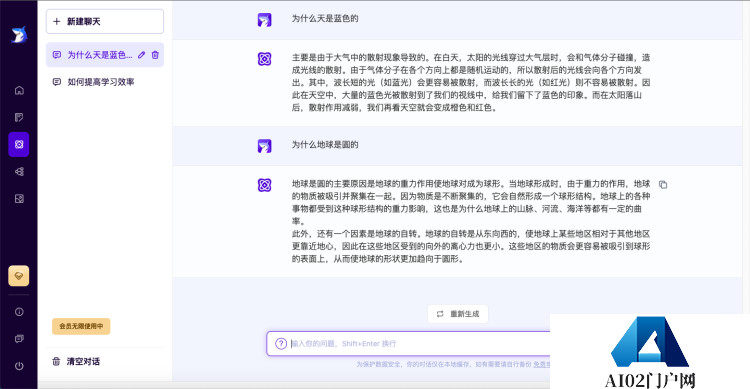Viewport: 750px width, 389px height.
Task: Open the feedback chat icon in sidebar
Action: [x=19, y=339]
